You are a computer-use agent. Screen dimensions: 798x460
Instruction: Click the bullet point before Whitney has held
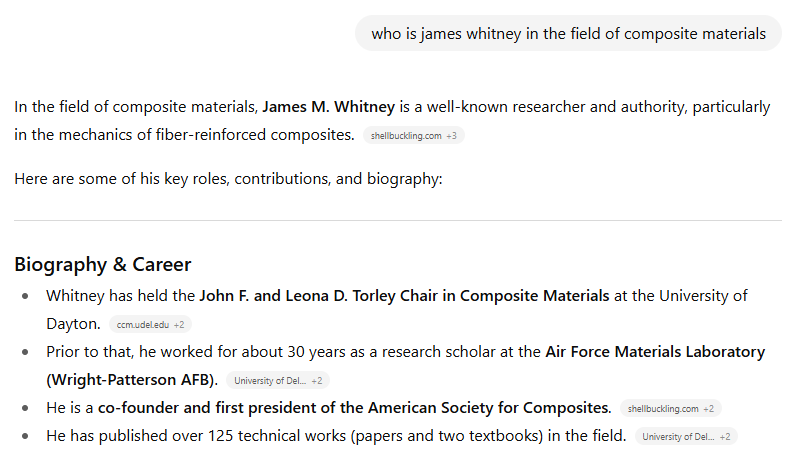pos(25,296)
